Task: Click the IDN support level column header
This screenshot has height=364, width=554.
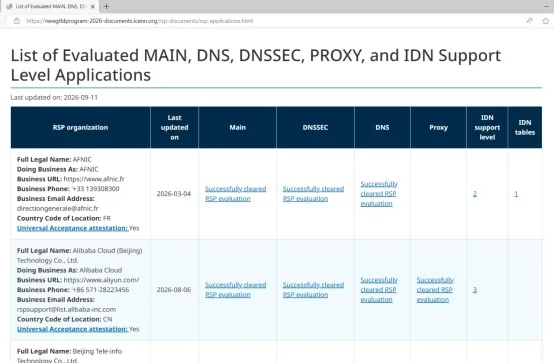Action: 487,128
